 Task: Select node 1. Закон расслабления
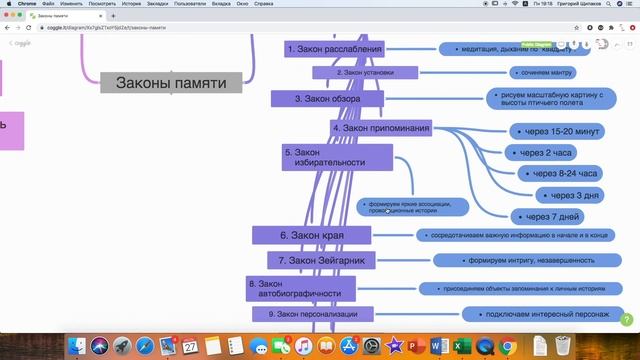[x=334, y=49]
